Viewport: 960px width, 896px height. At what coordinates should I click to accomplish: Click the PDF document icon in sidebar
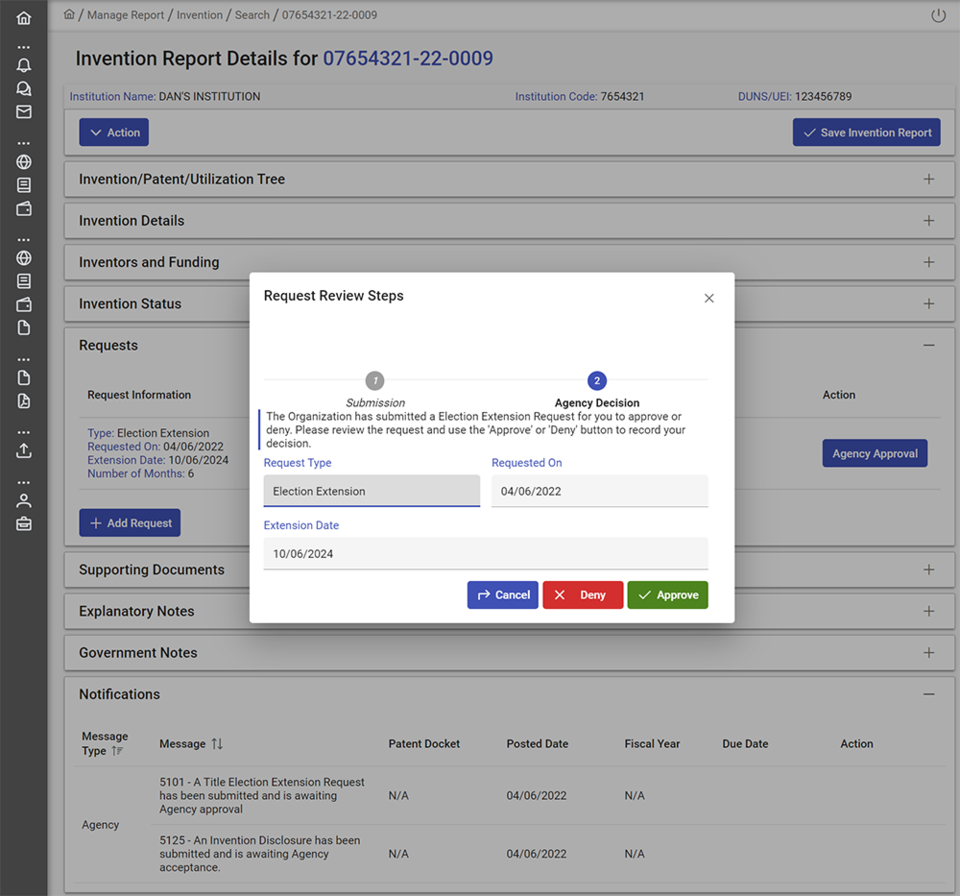coord(24,401)
